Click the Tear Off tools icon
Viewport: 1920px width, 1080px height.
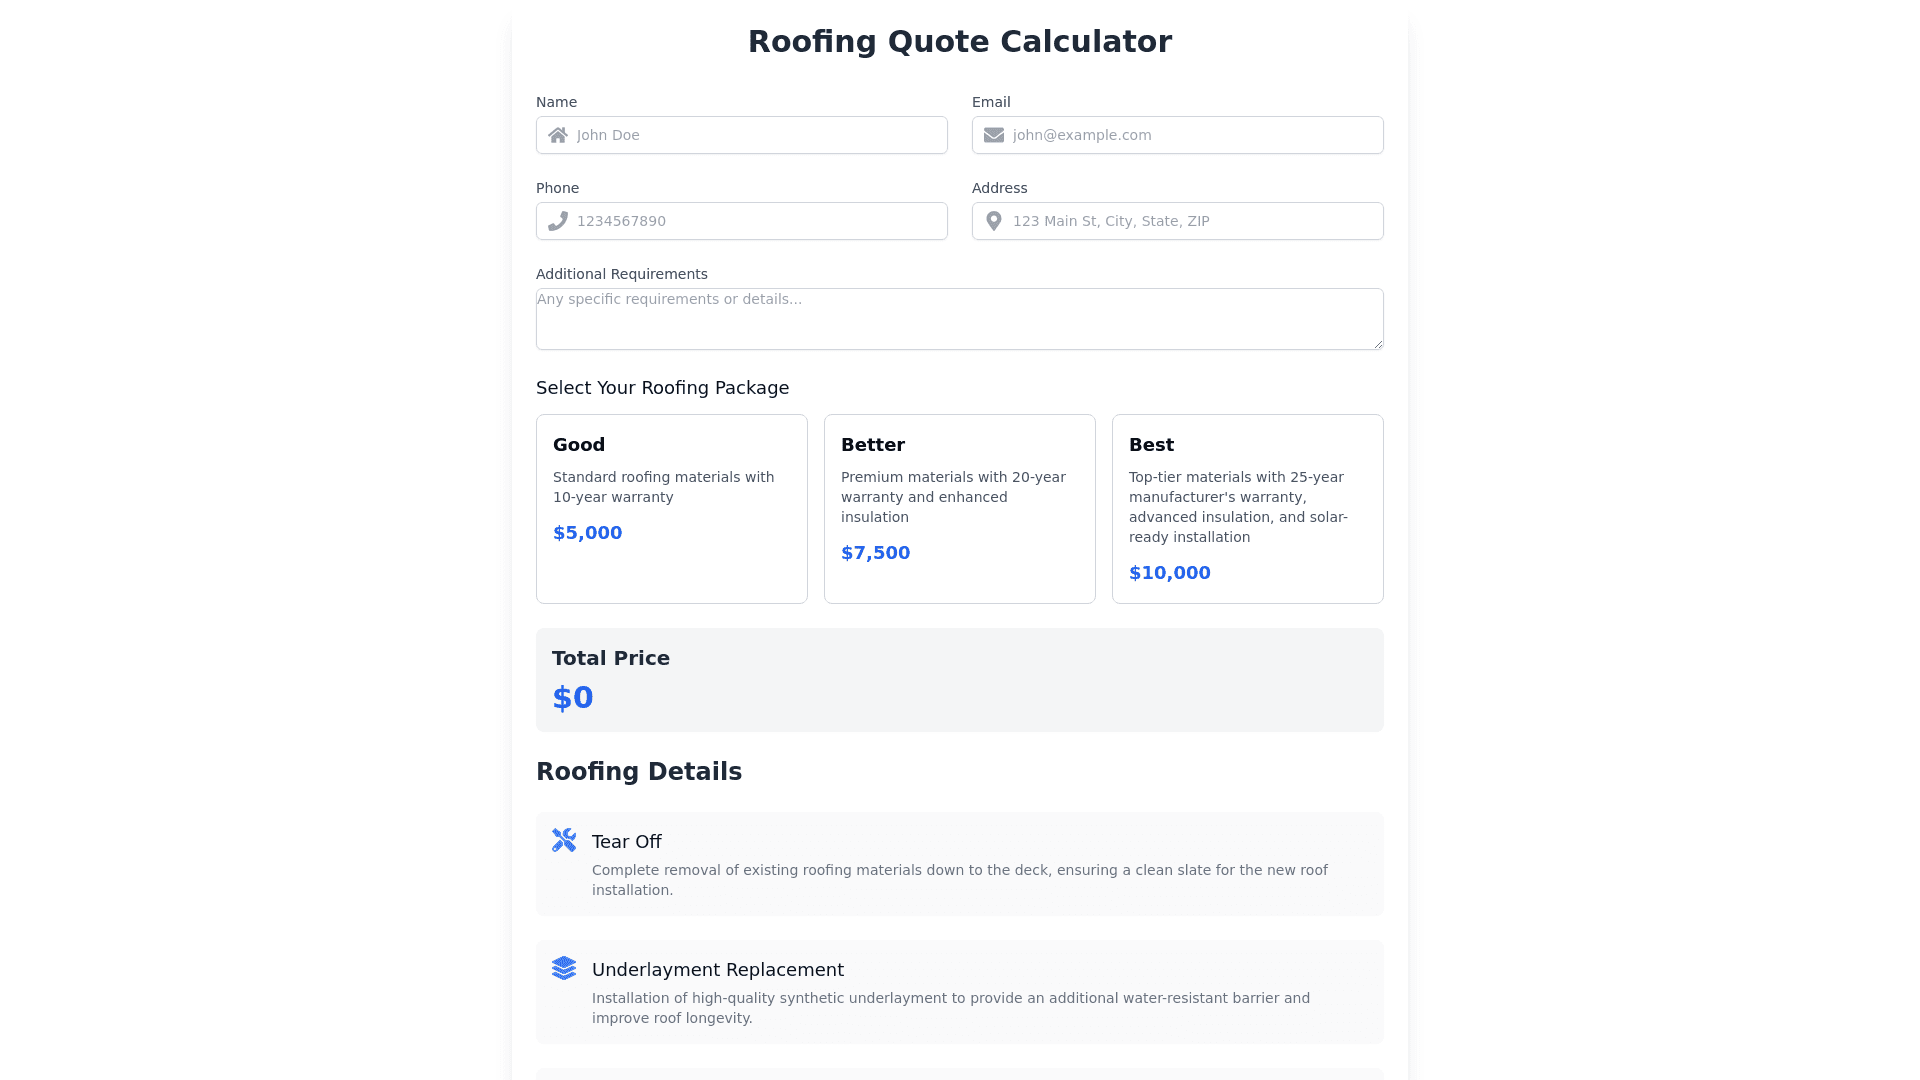click(564, 840)
